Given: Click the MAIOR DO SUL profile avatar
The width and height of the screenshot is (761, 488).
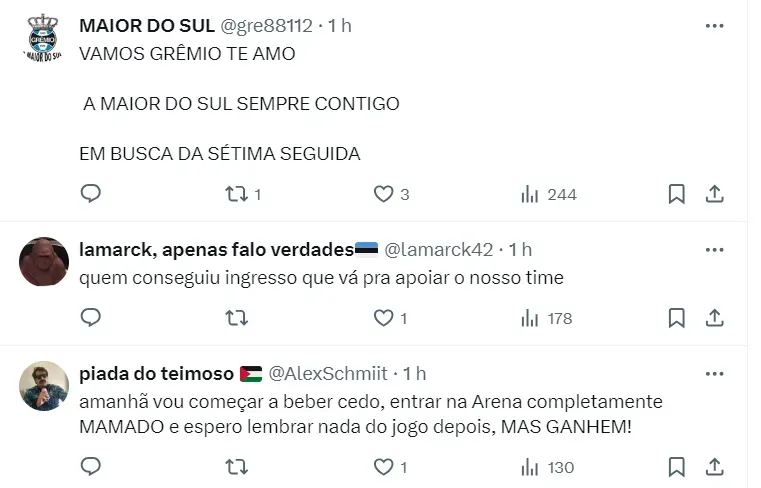Looking at the screenshot, I should [41, 38].
